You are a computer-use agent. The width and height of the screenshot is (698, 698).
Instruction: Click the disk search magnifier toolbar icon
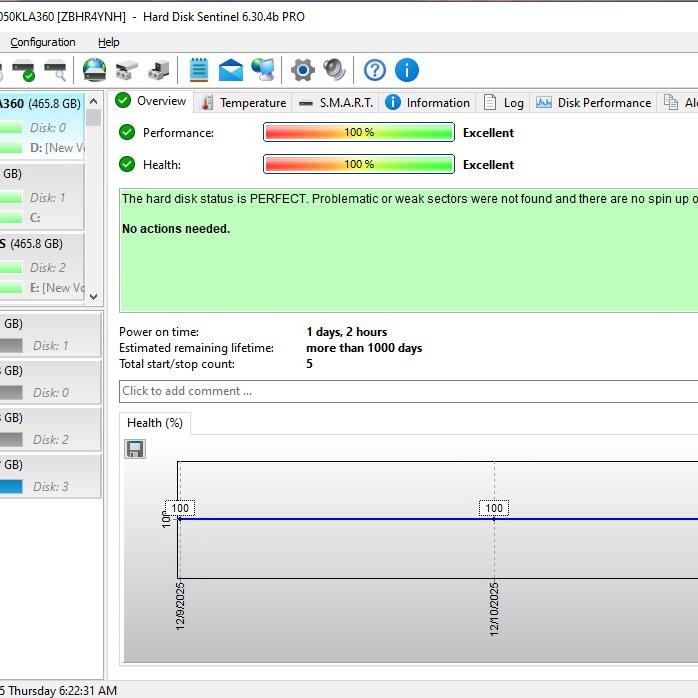tap(55, 70)
